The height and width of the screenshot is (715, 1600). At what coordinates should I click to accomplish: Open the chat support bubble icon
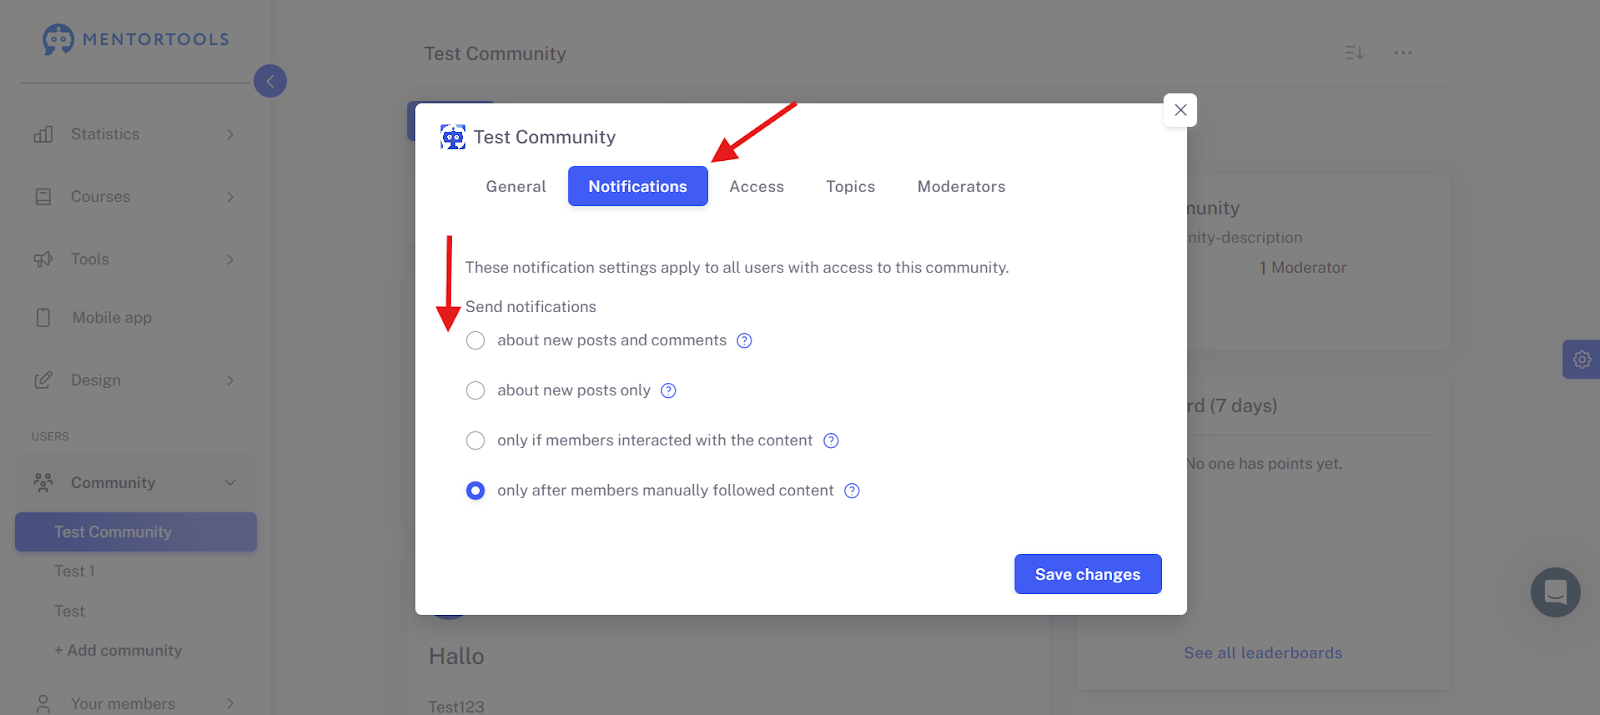tap(1555, 592)
